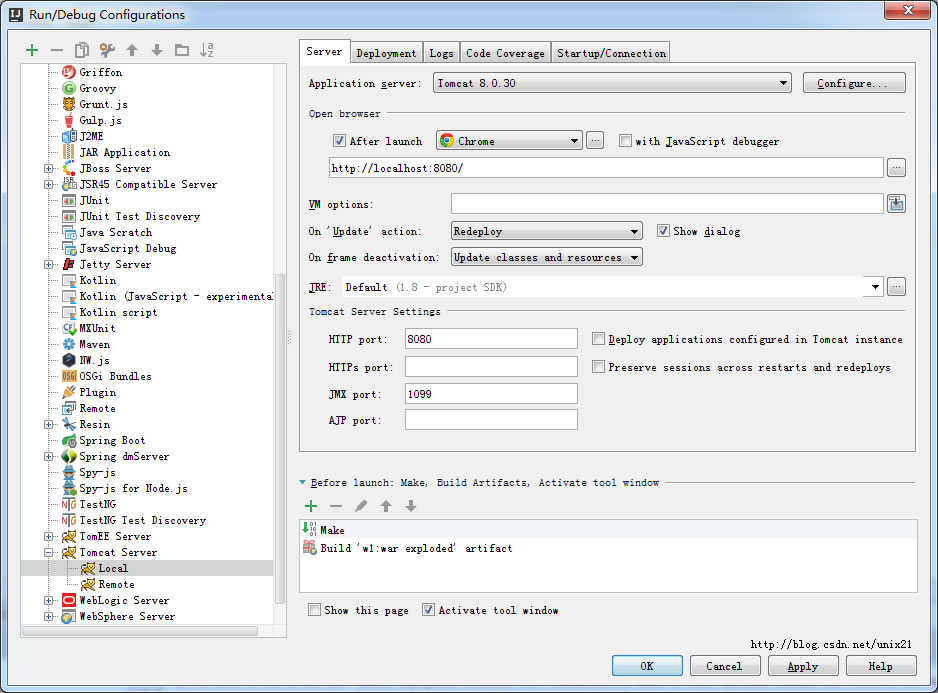The height and width of the screenshot is (693, 938).
Task: Switch to Deployment tab
Action: tap(386, 53)
